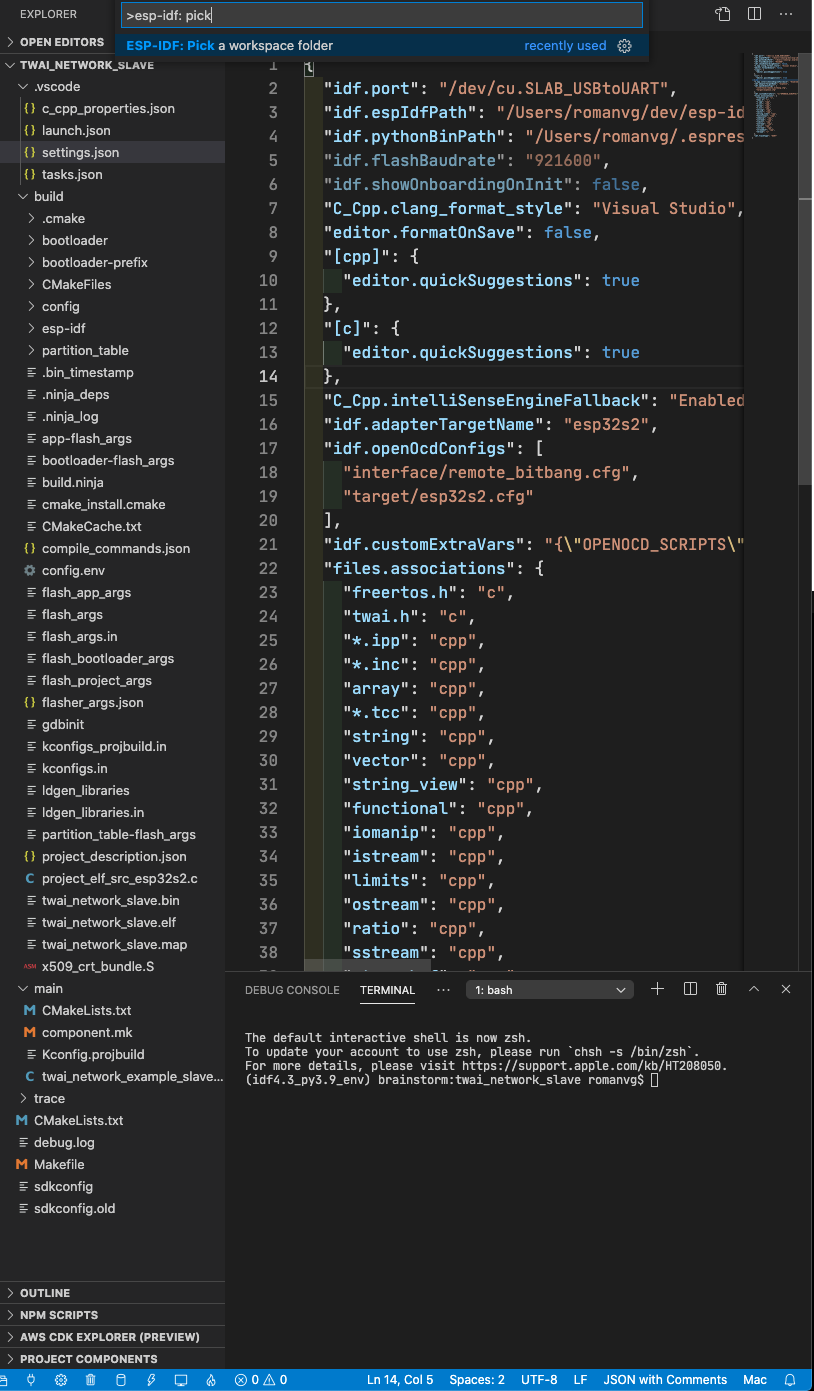The height and width of the screenshot is (1391, 814).
Task: Open the bash terminal selector dropdown
Action: click(x=549, y=988)
